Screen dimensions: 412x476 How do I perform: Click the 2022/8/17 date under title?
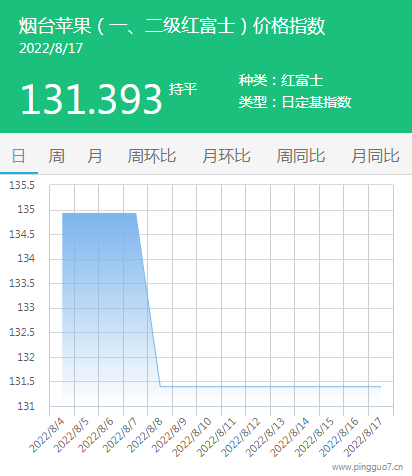51,49
